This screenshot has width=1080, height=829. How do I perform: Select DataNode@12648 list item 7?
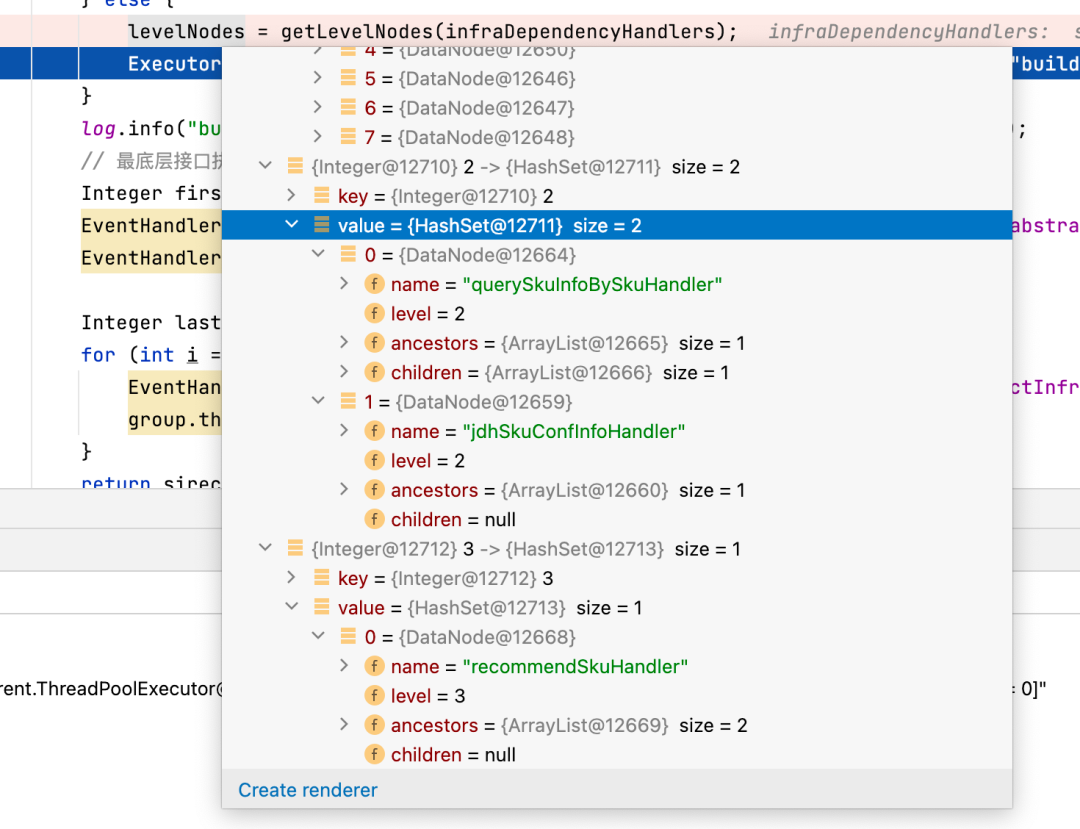[470, 137]
